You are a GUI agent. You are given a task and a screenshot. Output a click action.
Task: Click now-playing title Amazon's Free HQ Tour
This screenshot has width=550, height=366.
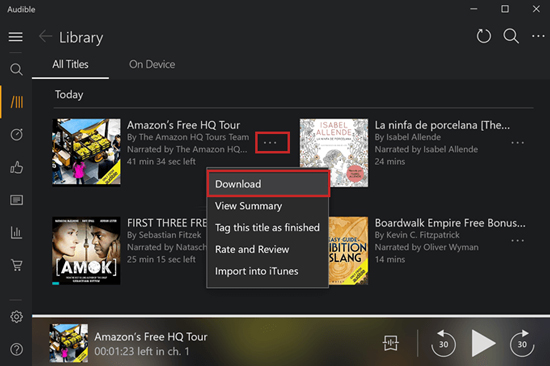151,337
